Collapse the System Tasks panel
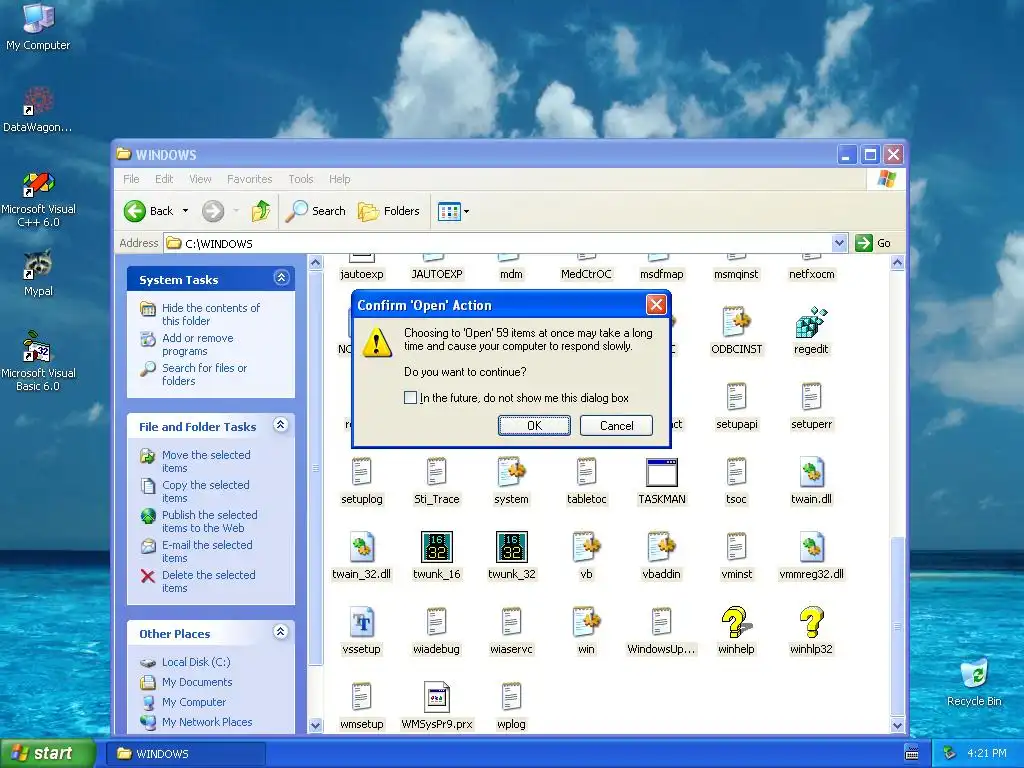The width and height of the screenshot is (1024, 768). tap(281, 278)
